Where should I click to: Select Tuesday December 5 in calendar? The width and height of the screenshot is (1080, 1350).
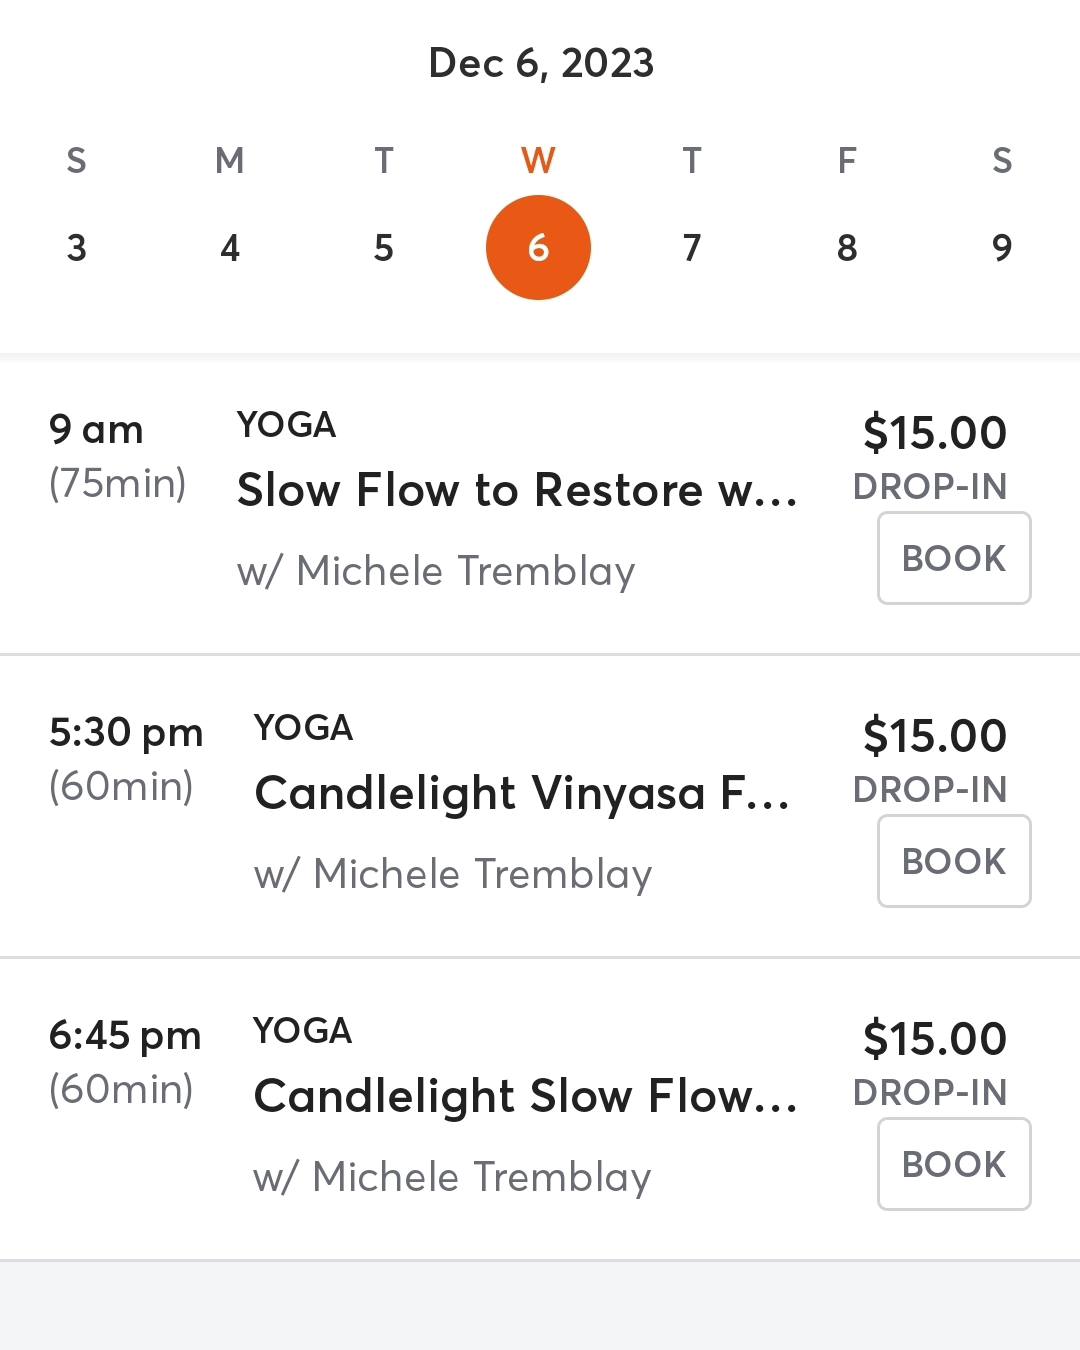384,247
